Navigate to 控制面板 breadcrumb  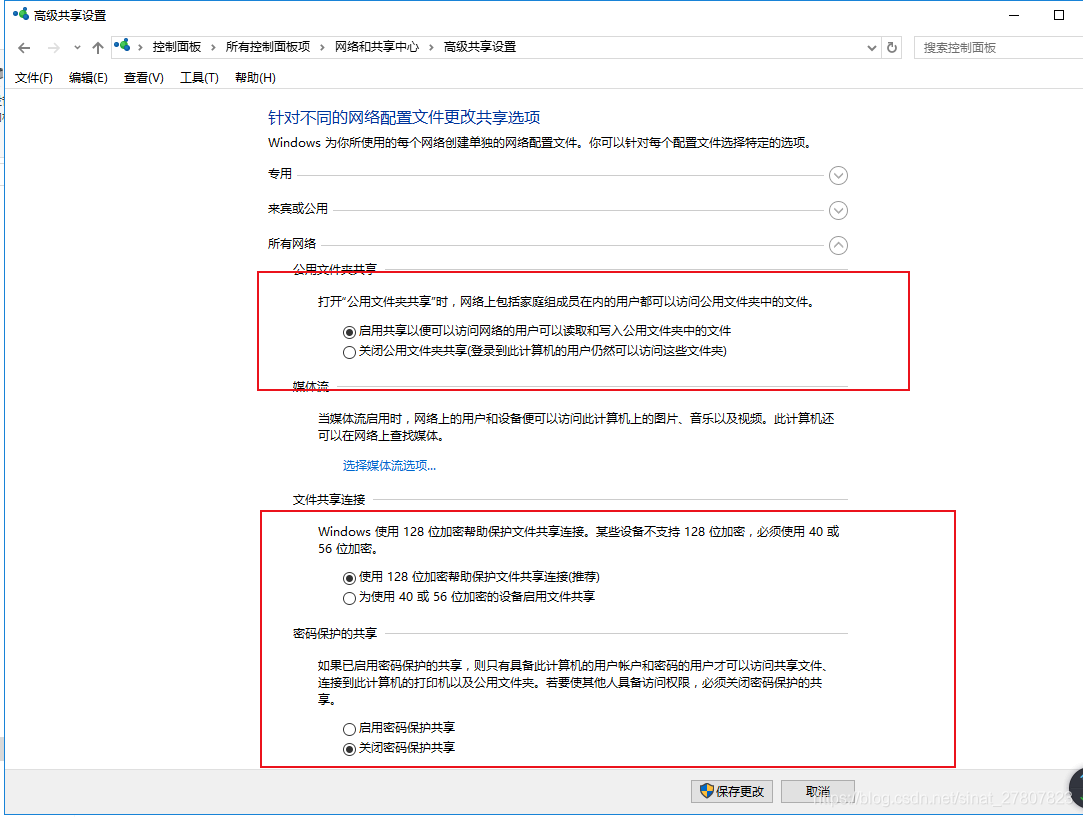point(177,47)
